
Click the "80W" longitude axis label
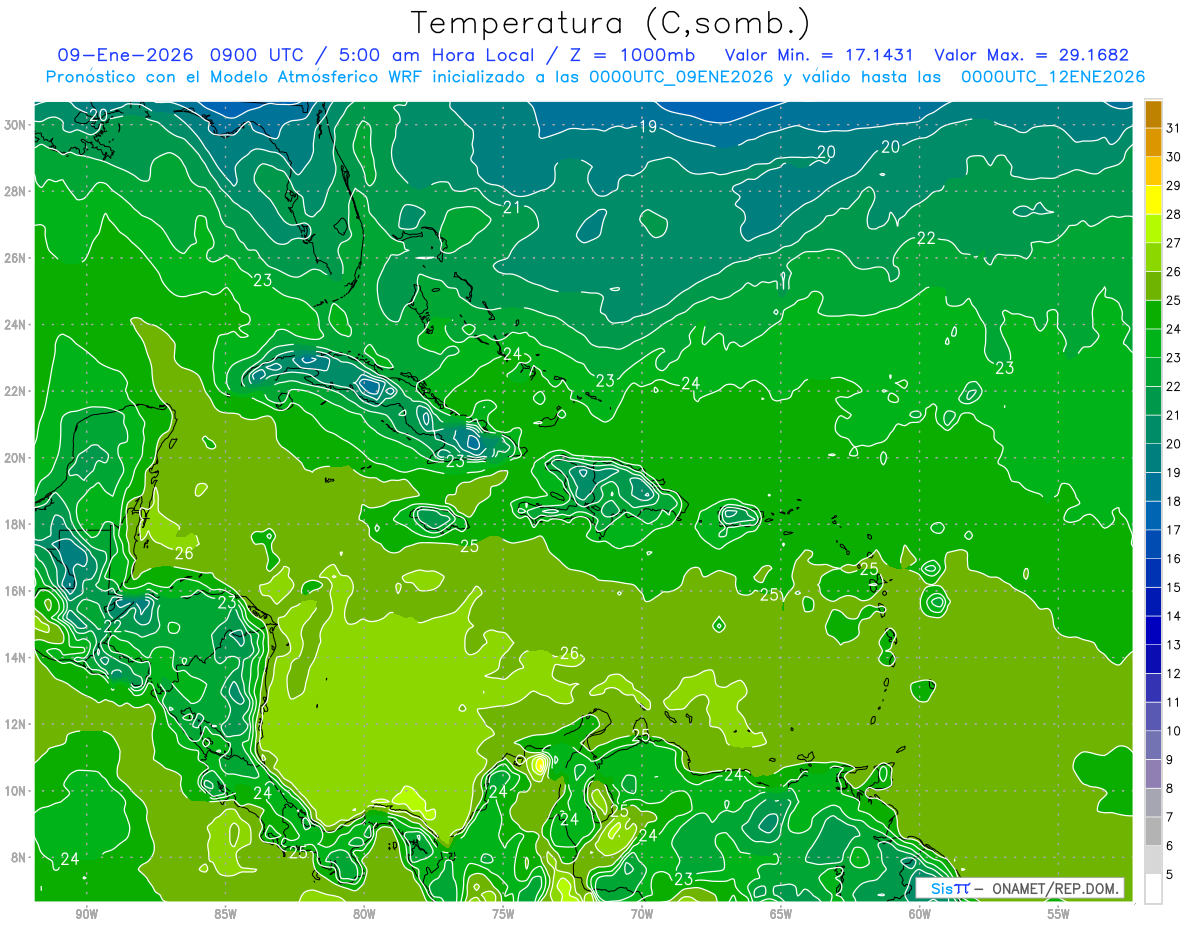tap(365, 914)
